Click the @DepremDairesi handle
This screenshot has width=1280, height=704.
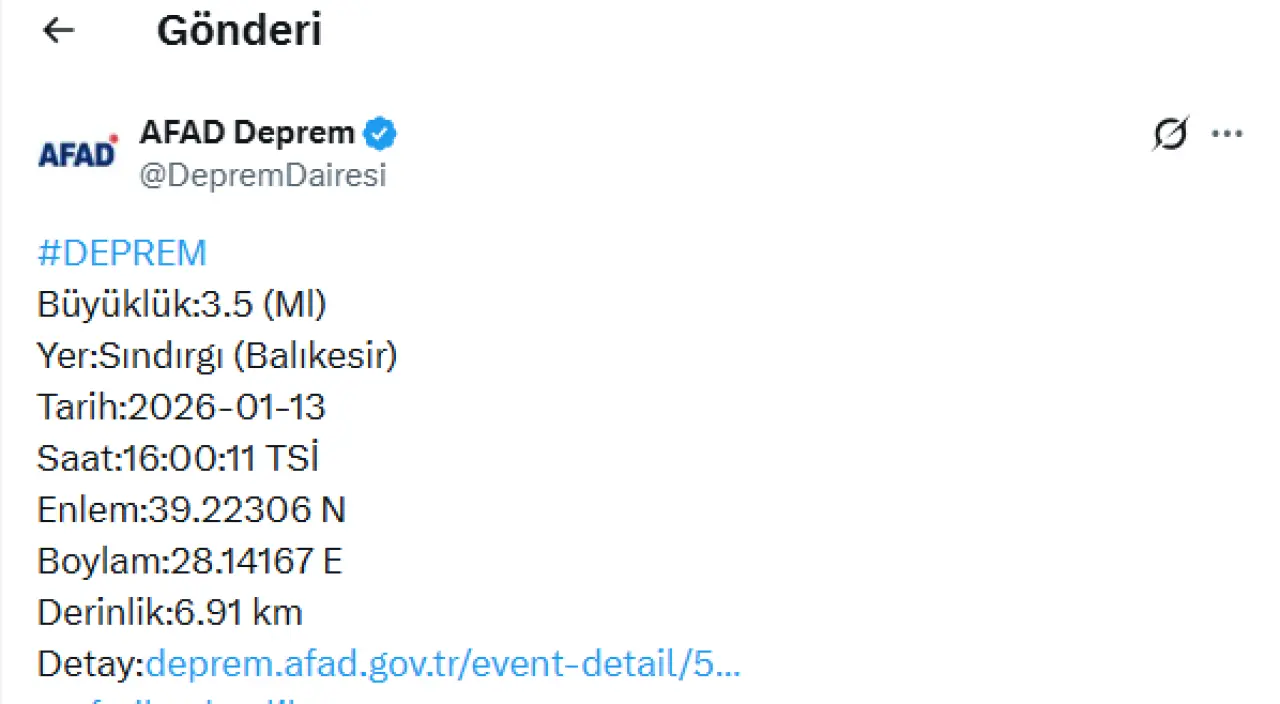click(x=262, y=175)
